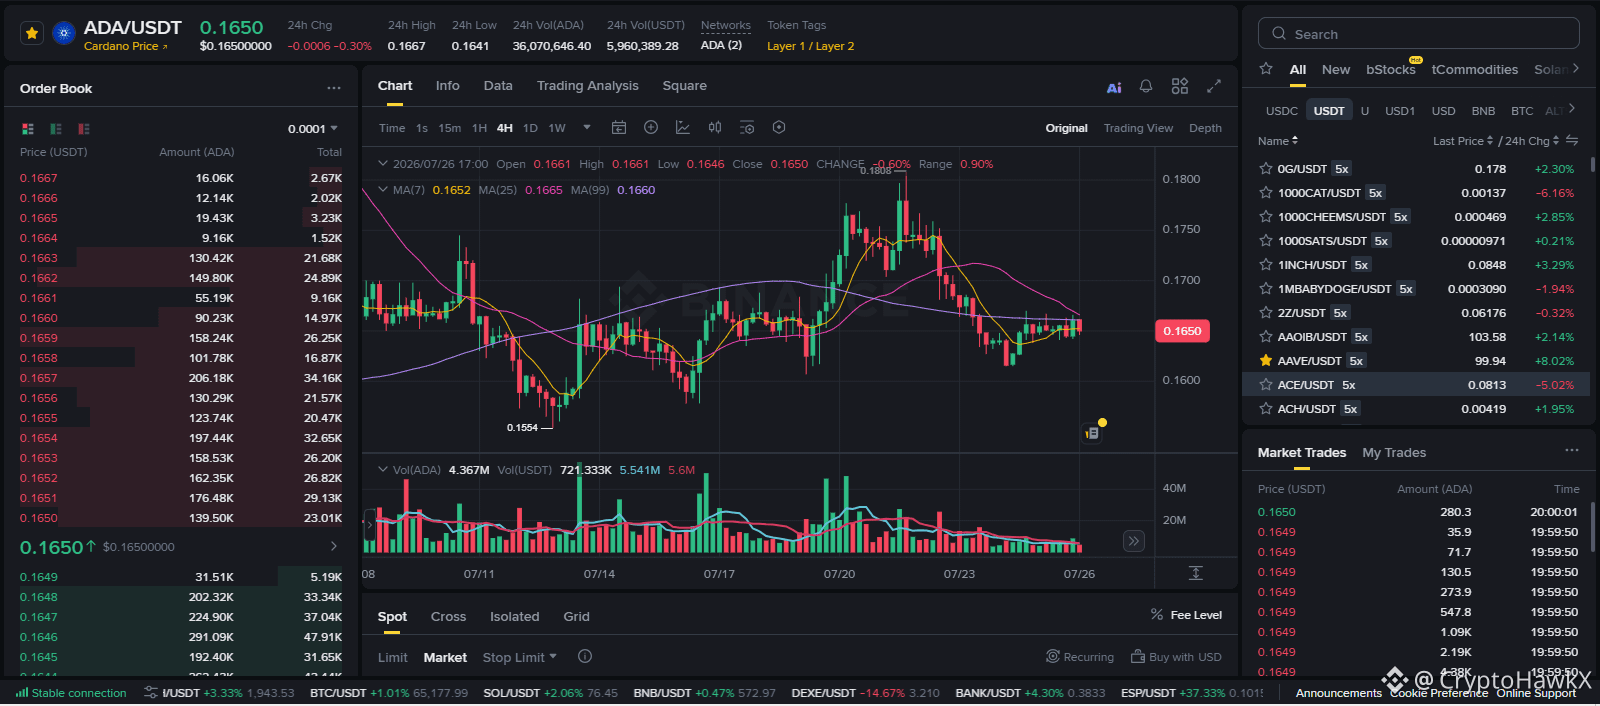The height and width of the screenshot is (706, 1600).
Task: Favorite the ACE/USDT pair
Action: 1266,385
